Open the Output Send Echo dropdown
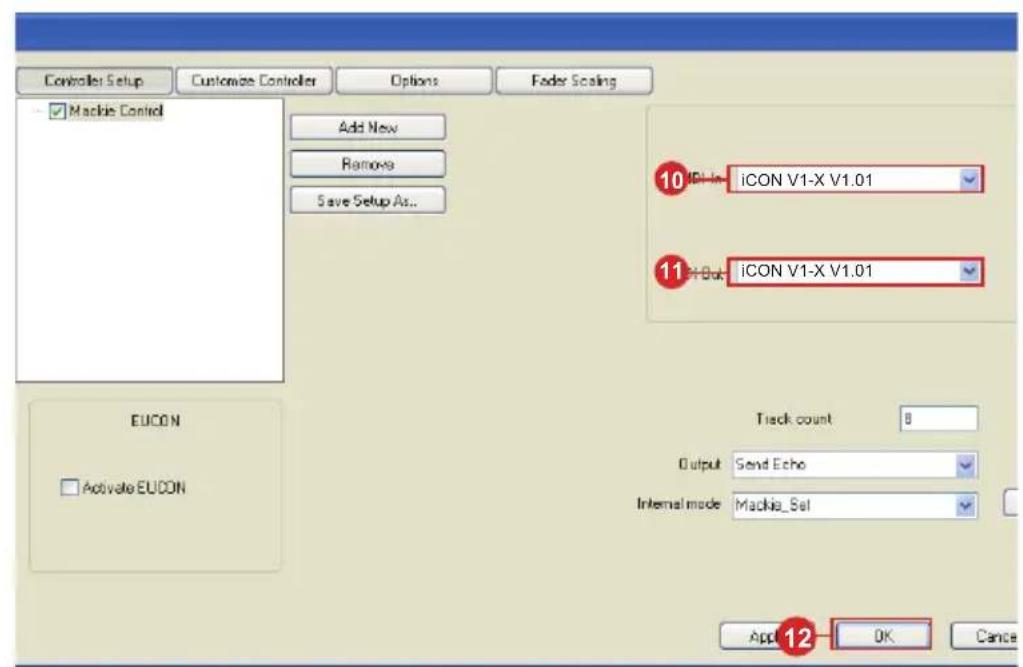Screen dimensions: 1023x667 click(854, 465)
